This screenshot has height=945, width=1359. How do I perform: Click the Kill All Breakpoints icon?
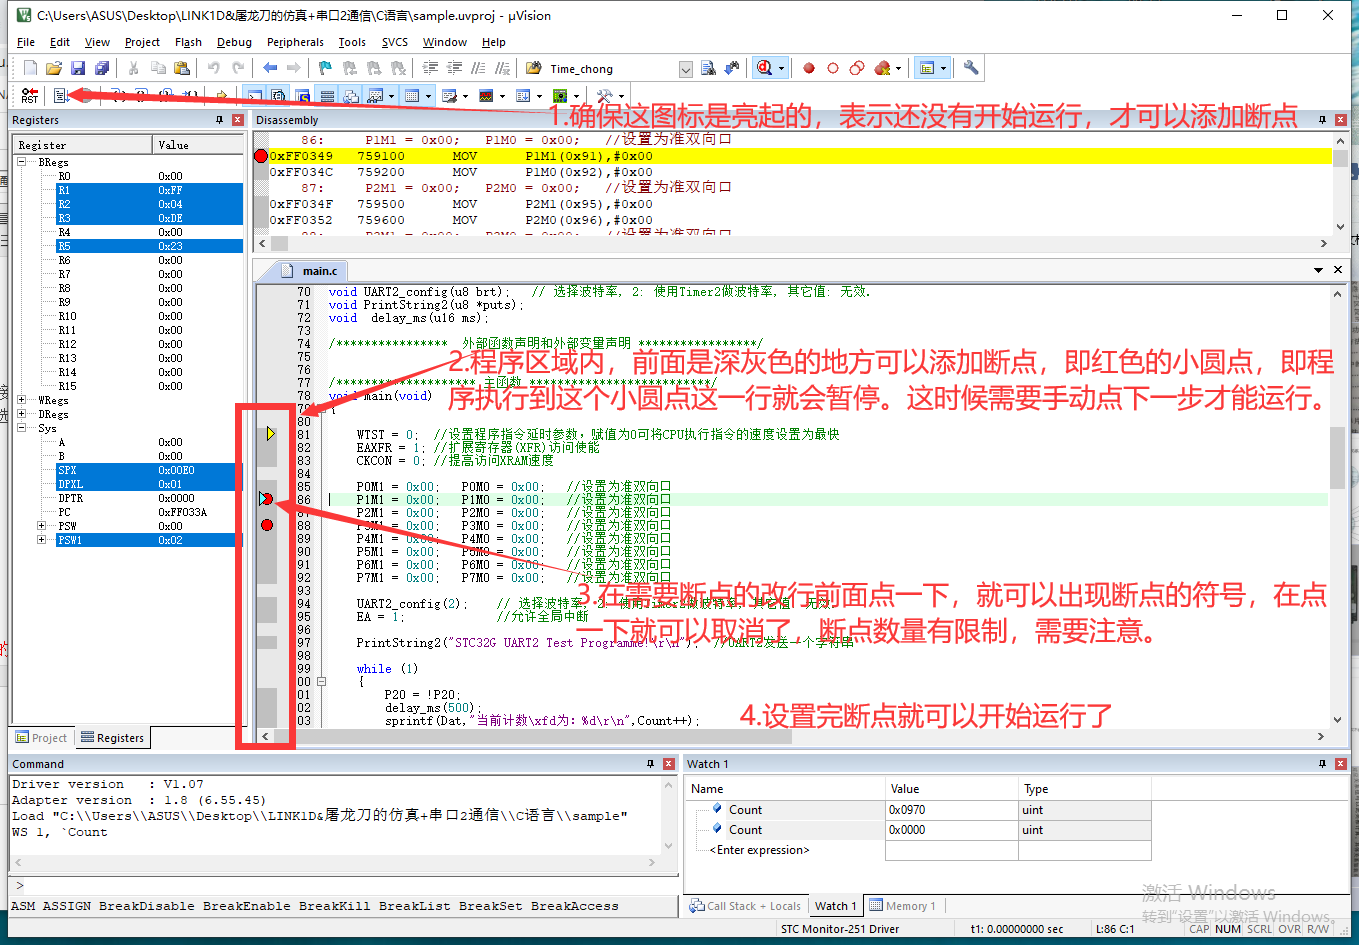click(882, 68)
